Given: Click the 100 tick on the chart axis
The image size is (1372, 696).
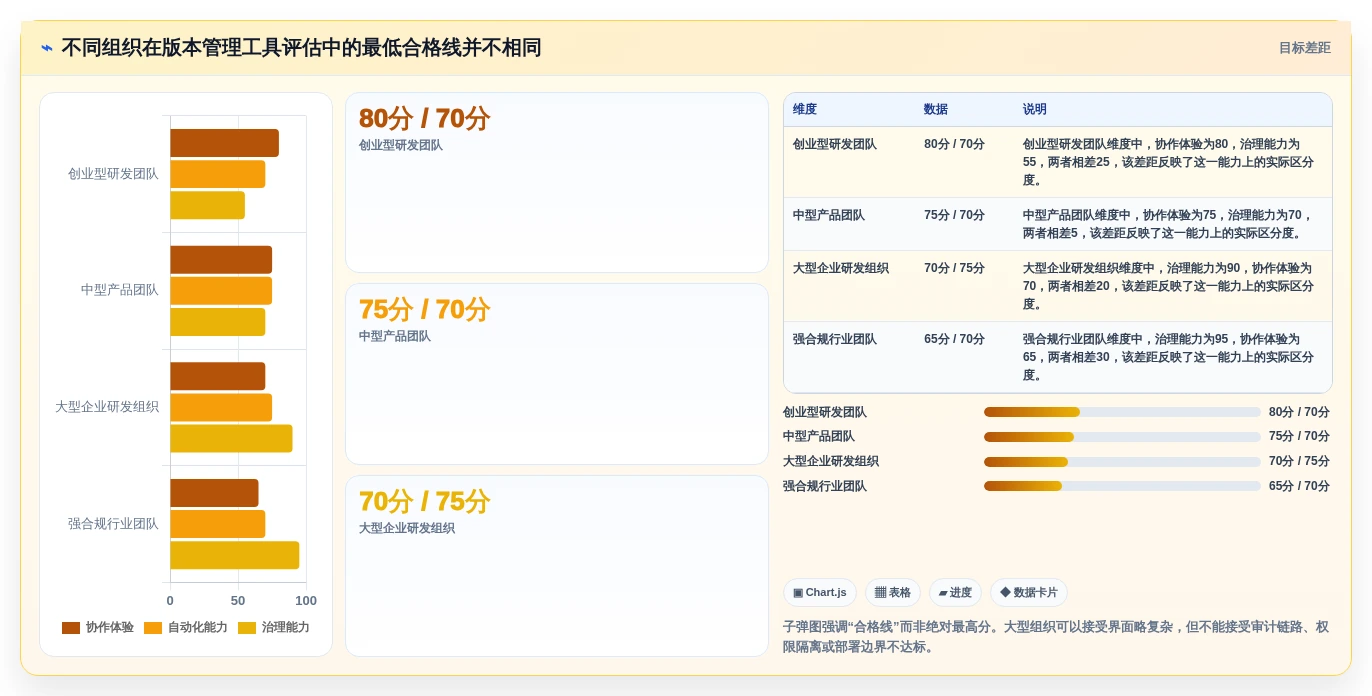Looking at the screenshot, I should [306, 601].
